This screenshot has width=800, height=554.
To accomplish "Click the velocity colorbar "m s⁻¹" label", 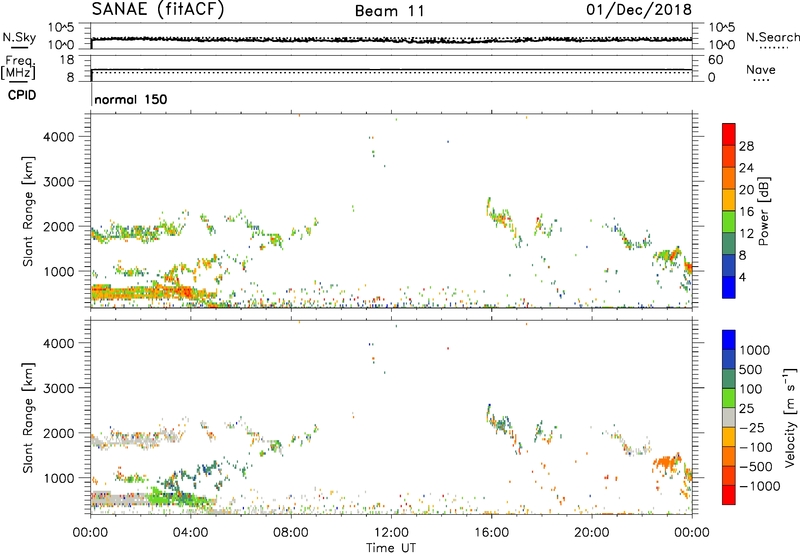I will click(790, 417).
